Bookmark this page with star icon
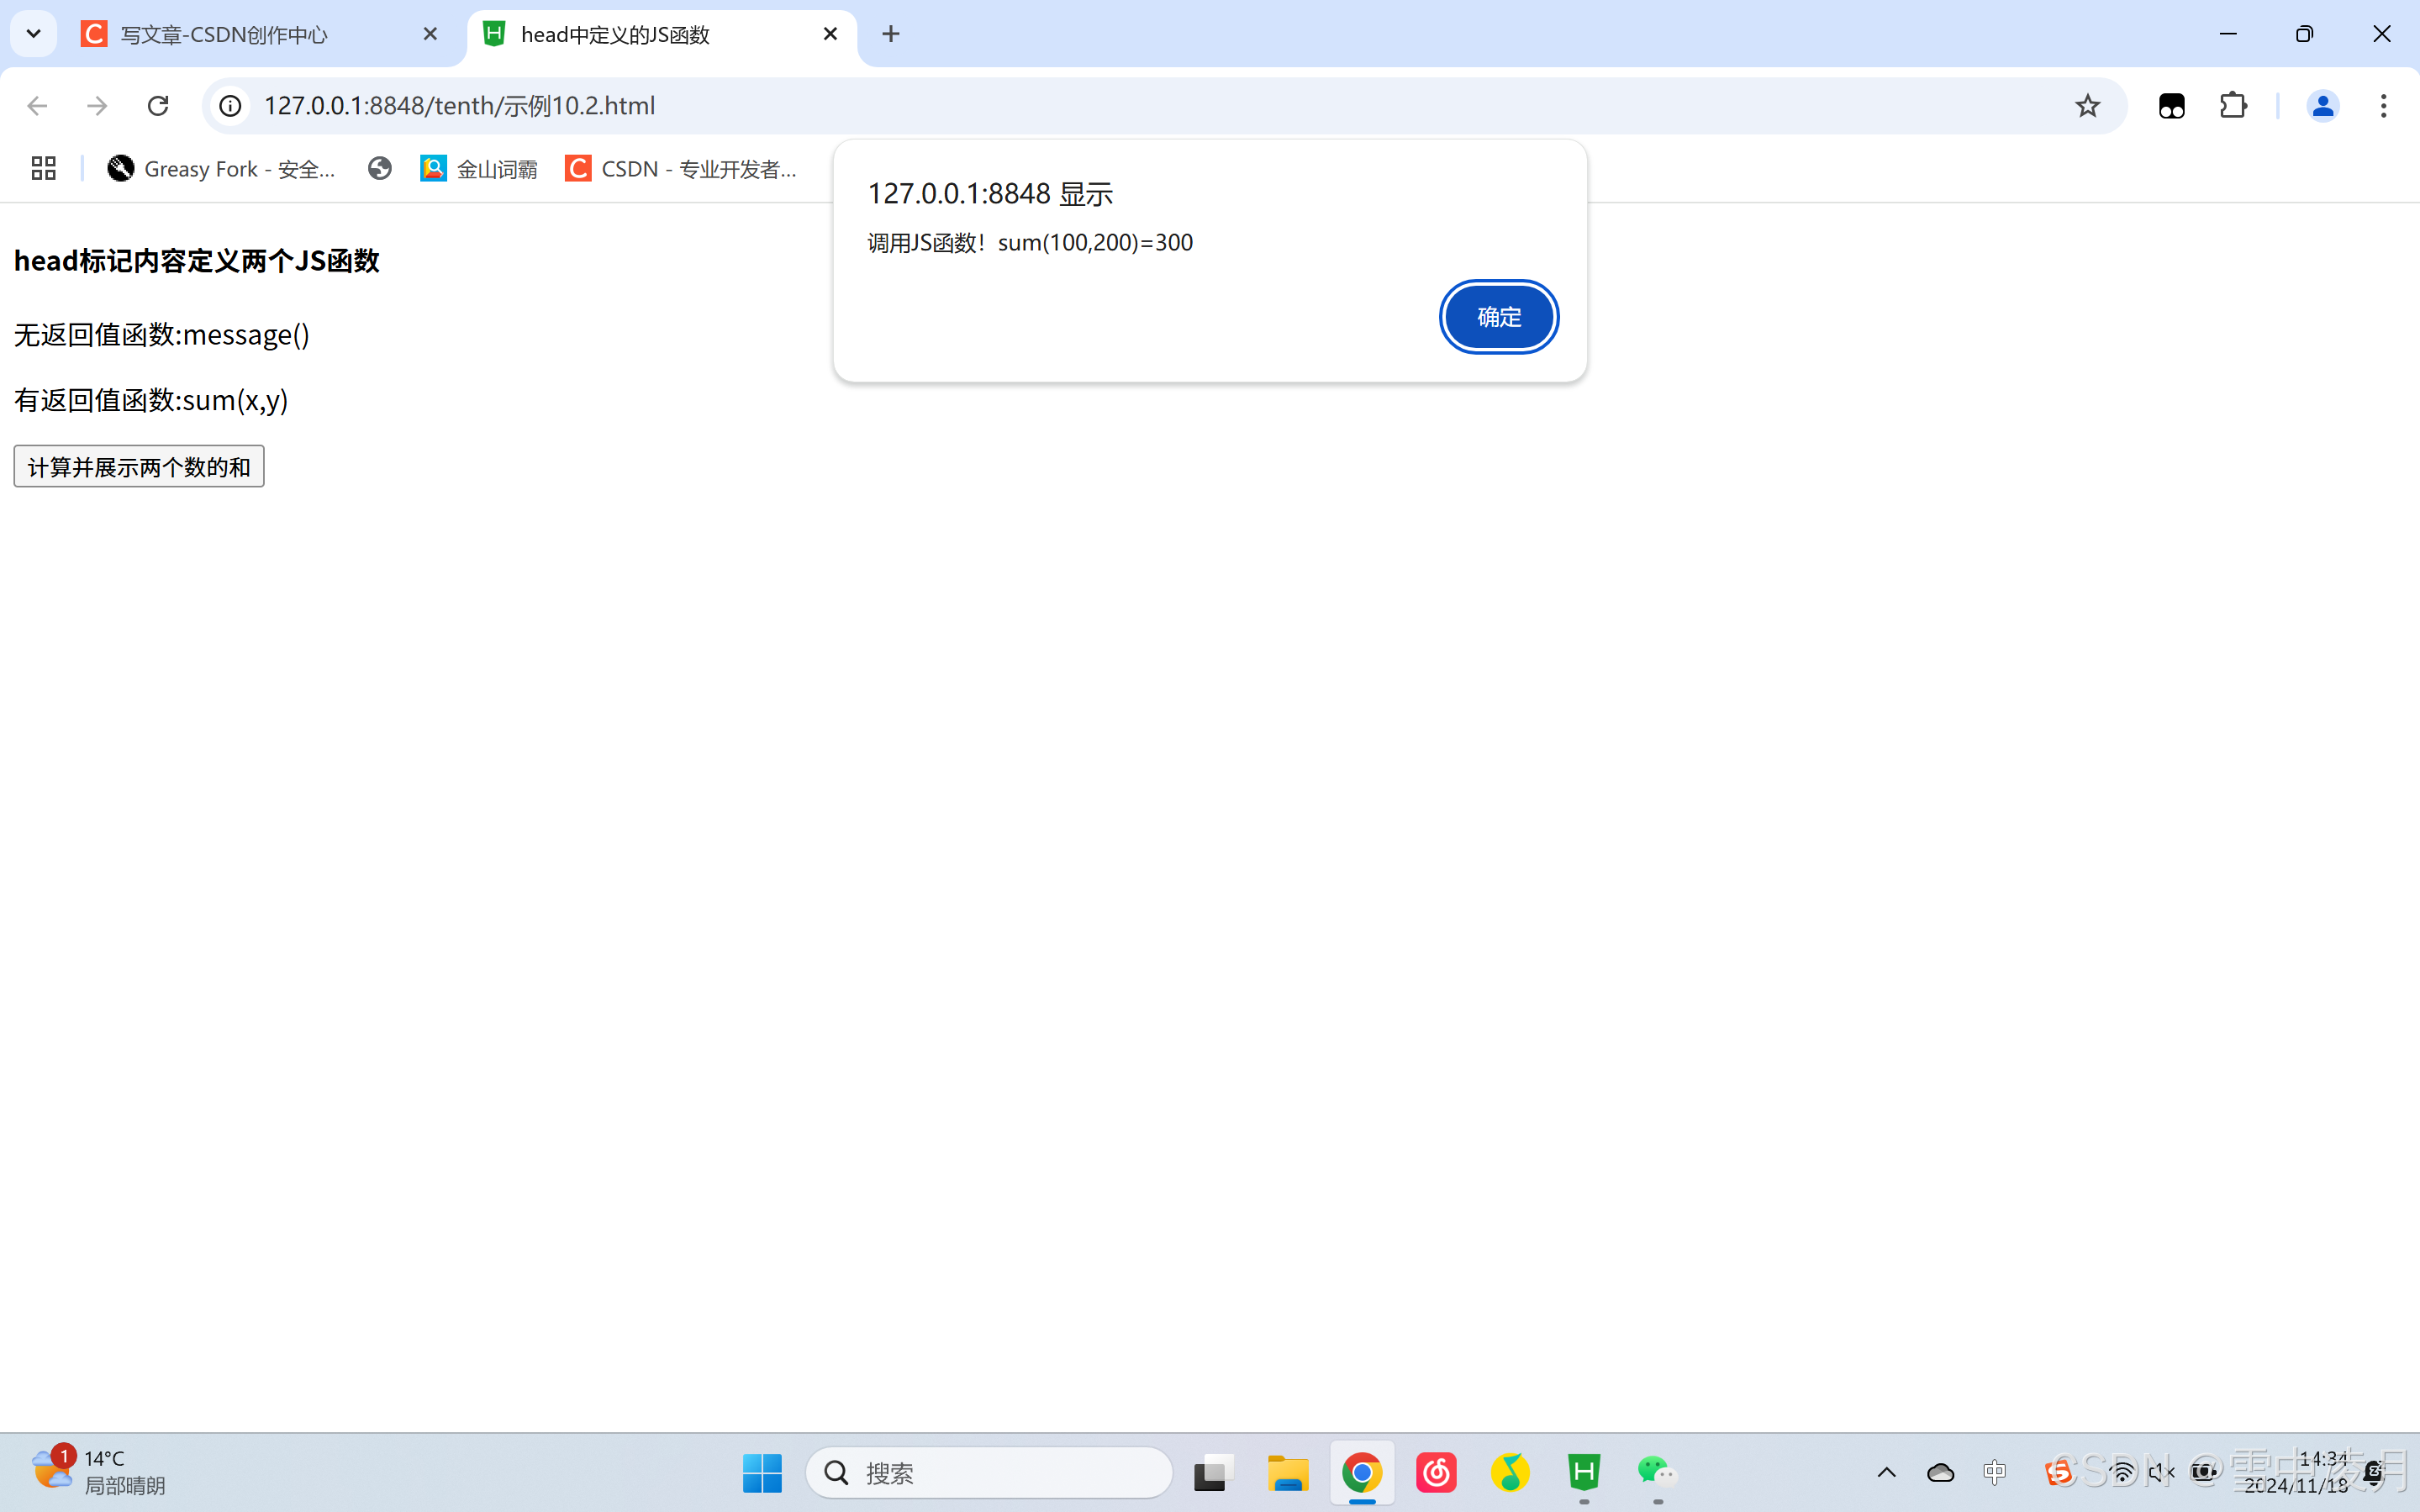This screenshot has height=1512, width=2420. pyautogui.click(x=2087, y=106)
